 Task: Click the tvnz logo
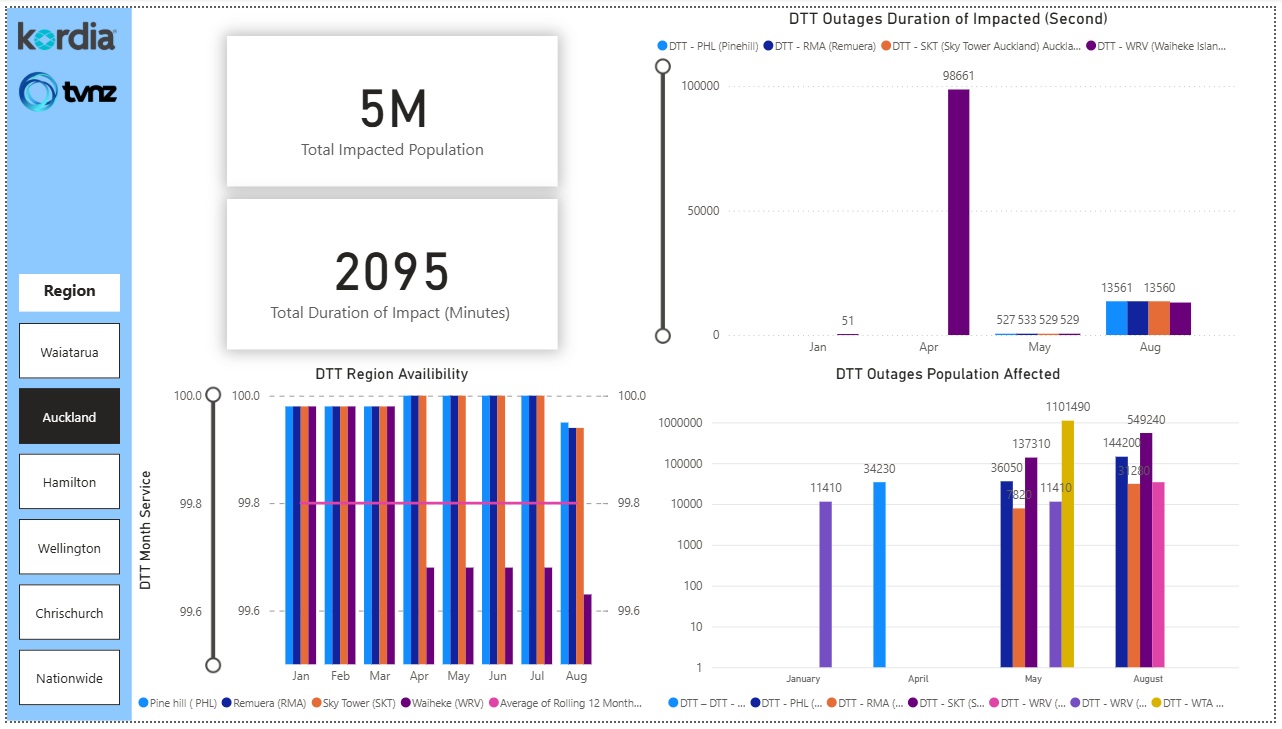tap(68, 93)
